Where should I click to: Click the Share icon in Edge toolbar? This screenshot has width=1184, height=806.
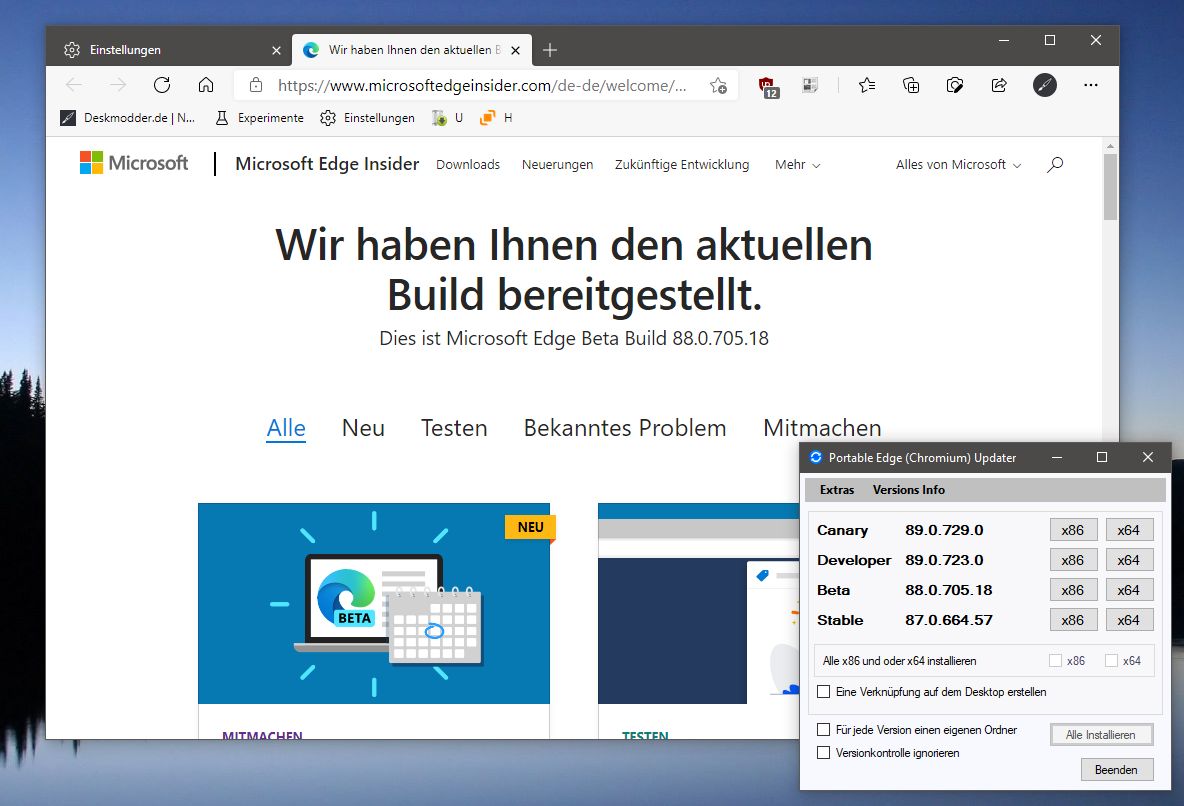tap(999, 85)
